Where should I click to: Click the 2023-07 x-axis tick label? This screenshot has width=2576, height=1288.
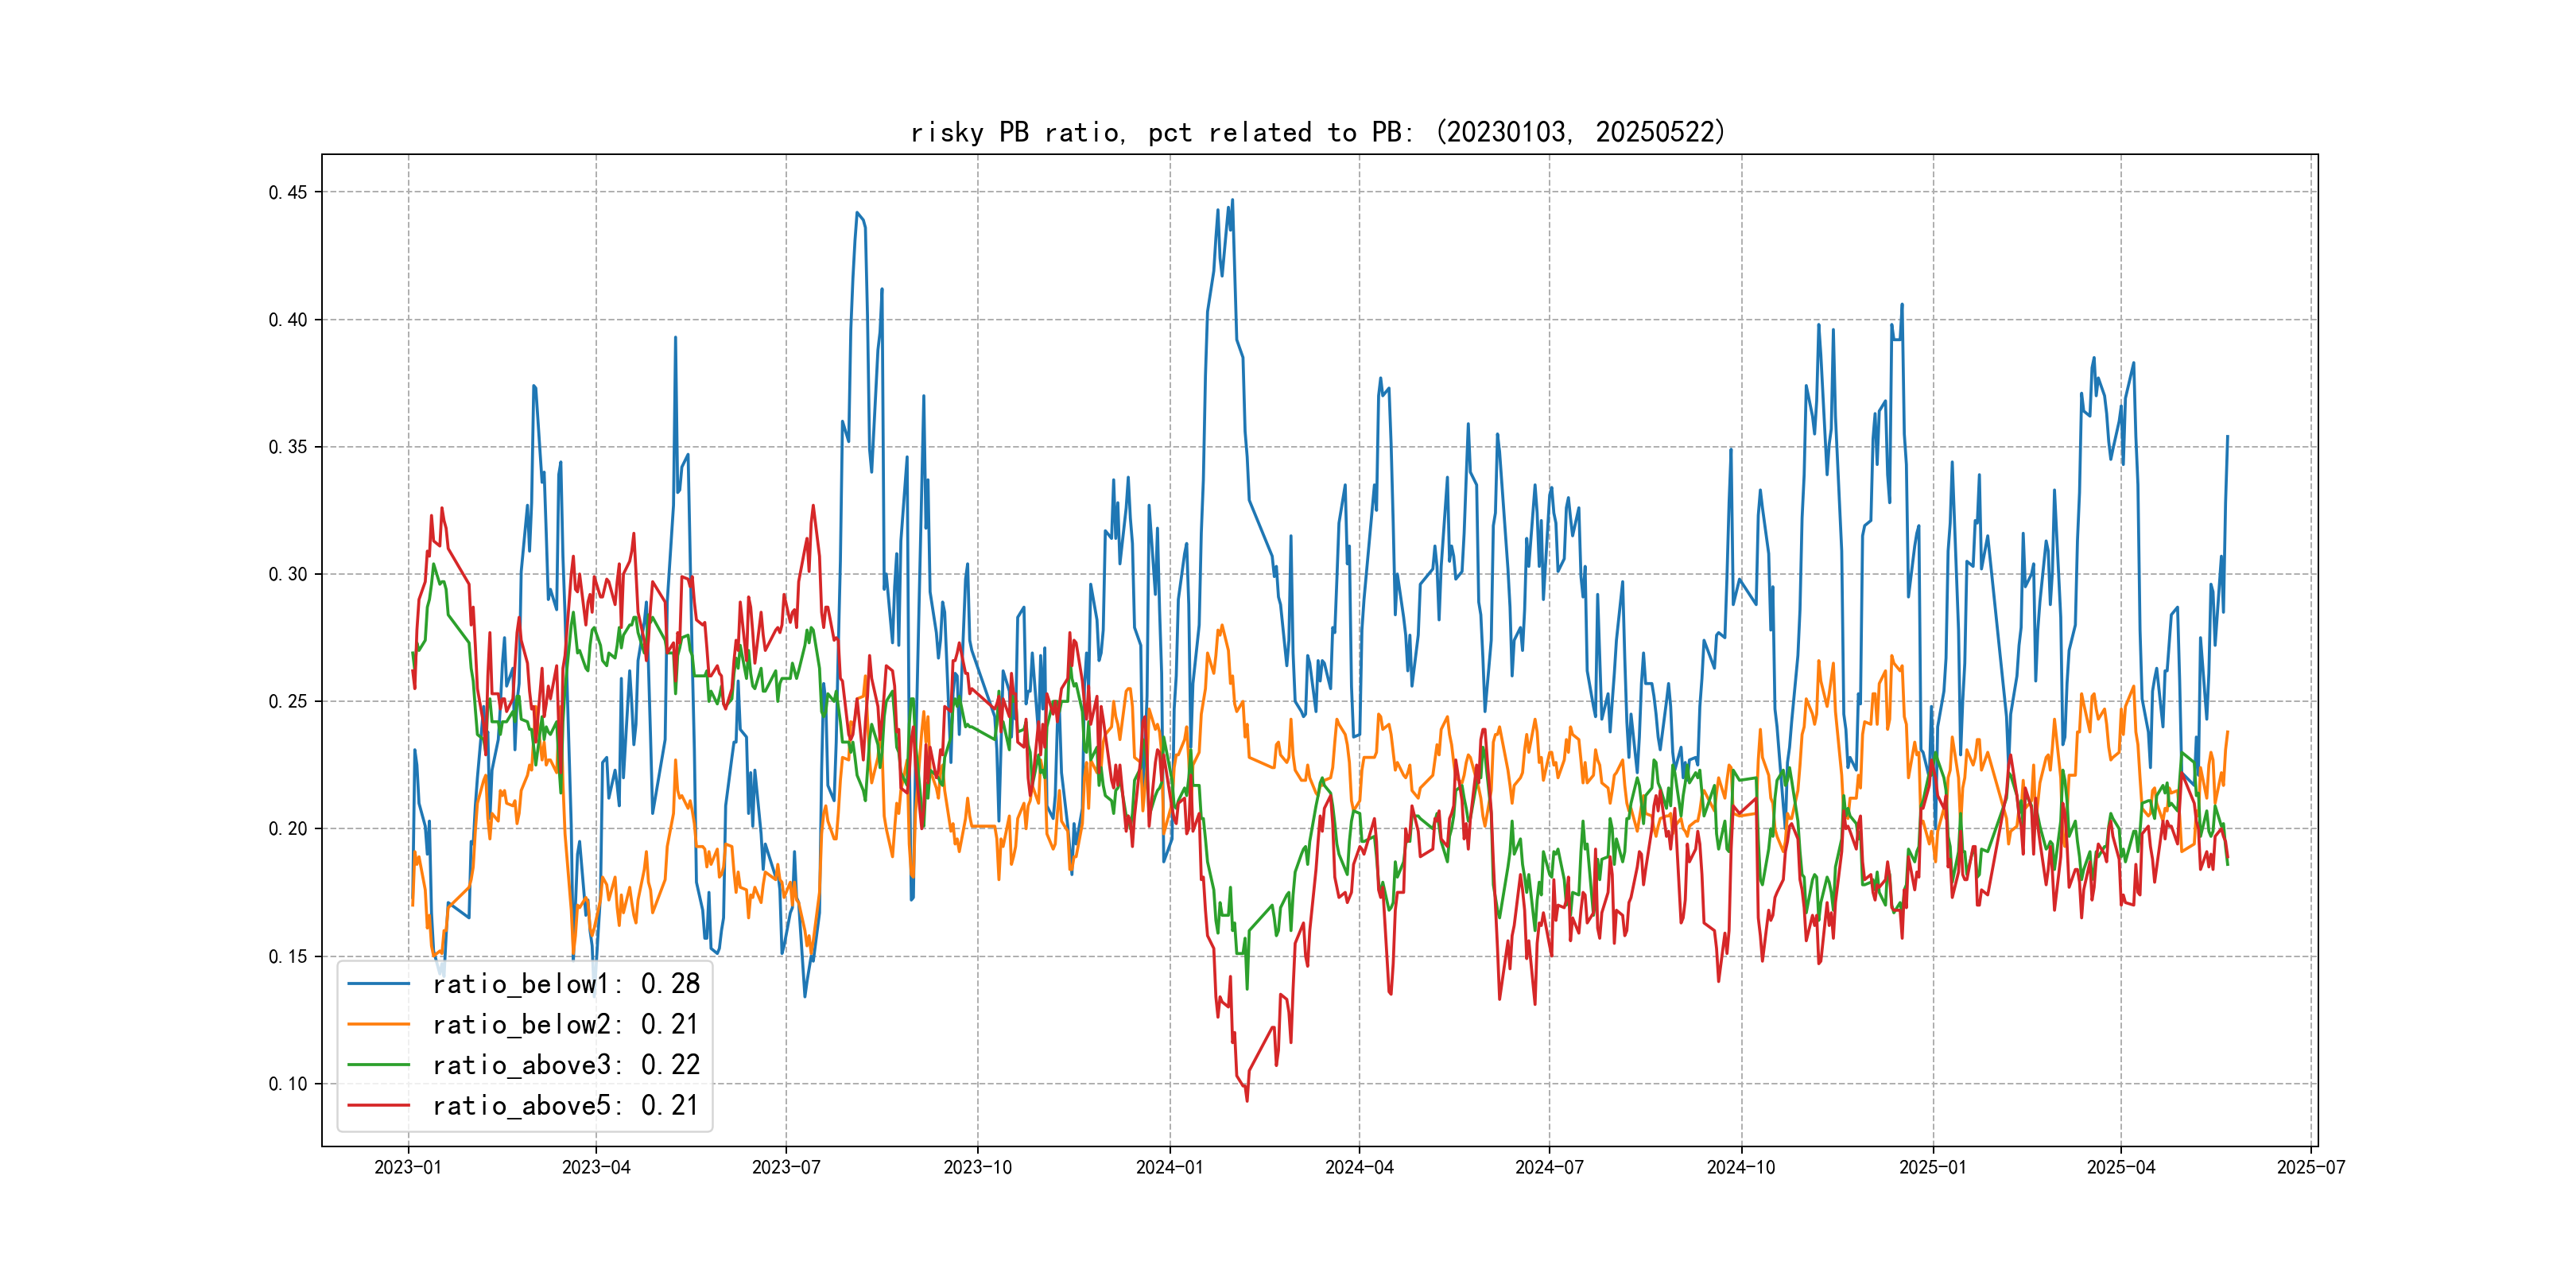pyautogui.click(x=786, y=1167)
